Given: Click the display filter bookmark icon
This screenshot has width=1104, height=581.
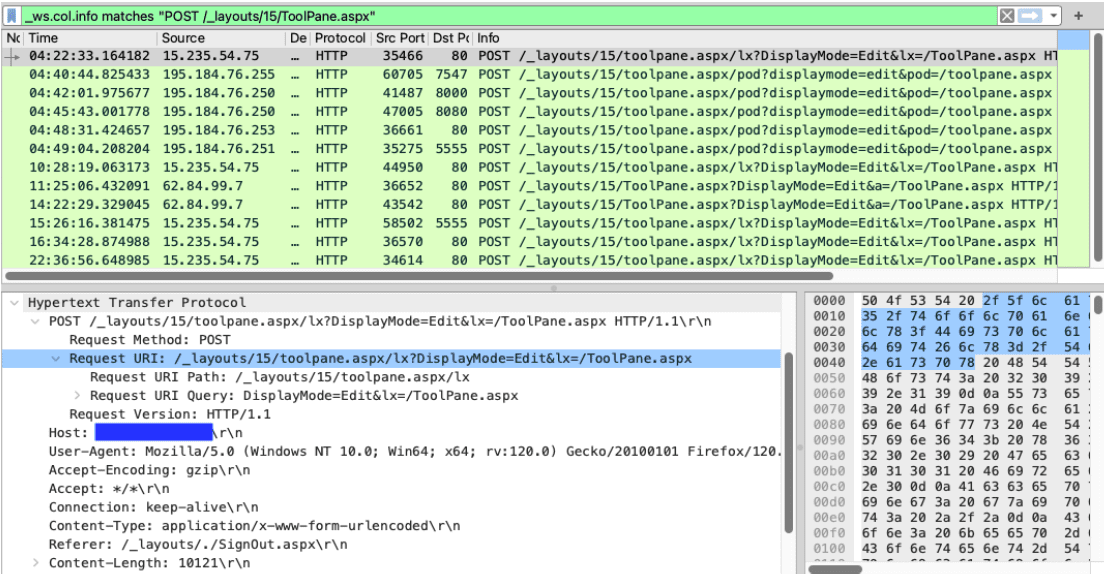Looking at the screenshot, I should coord(11,16).
